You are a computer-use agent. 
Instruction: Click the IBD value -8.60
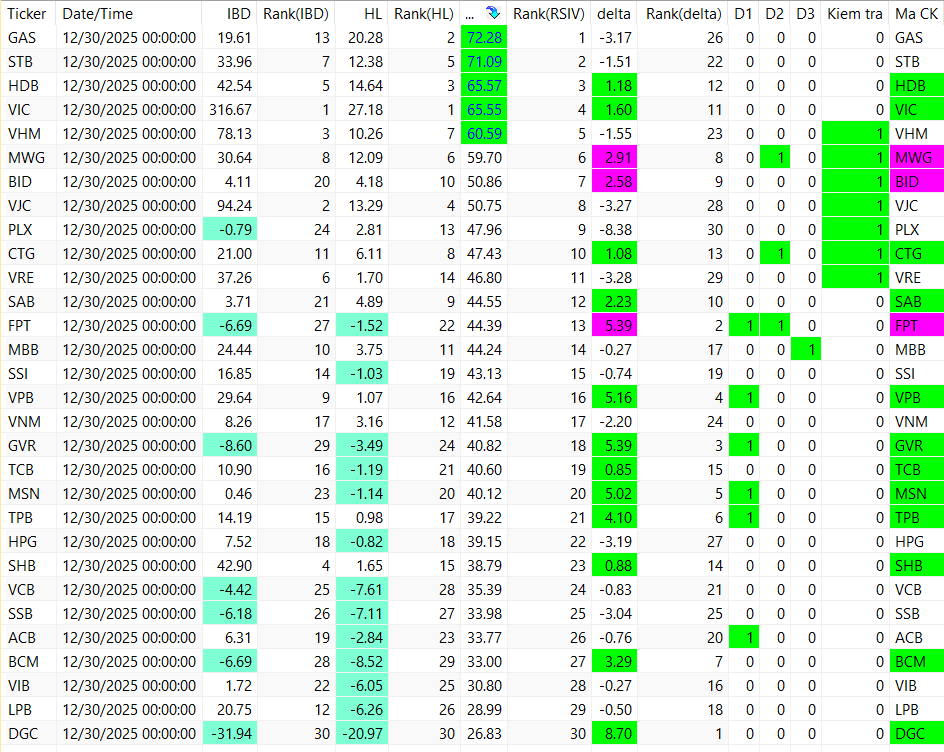(x=230, y=446)
